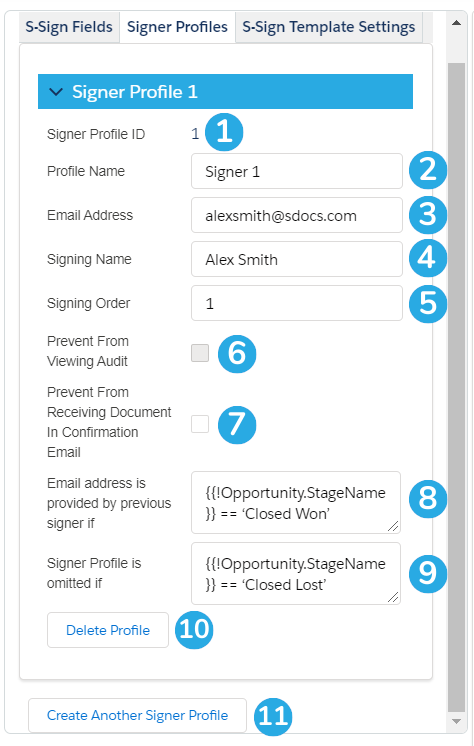The width and height of the screenshot is (474, 746).
Task: Click the Email Address input field
Action: click(x=297, y=216)
